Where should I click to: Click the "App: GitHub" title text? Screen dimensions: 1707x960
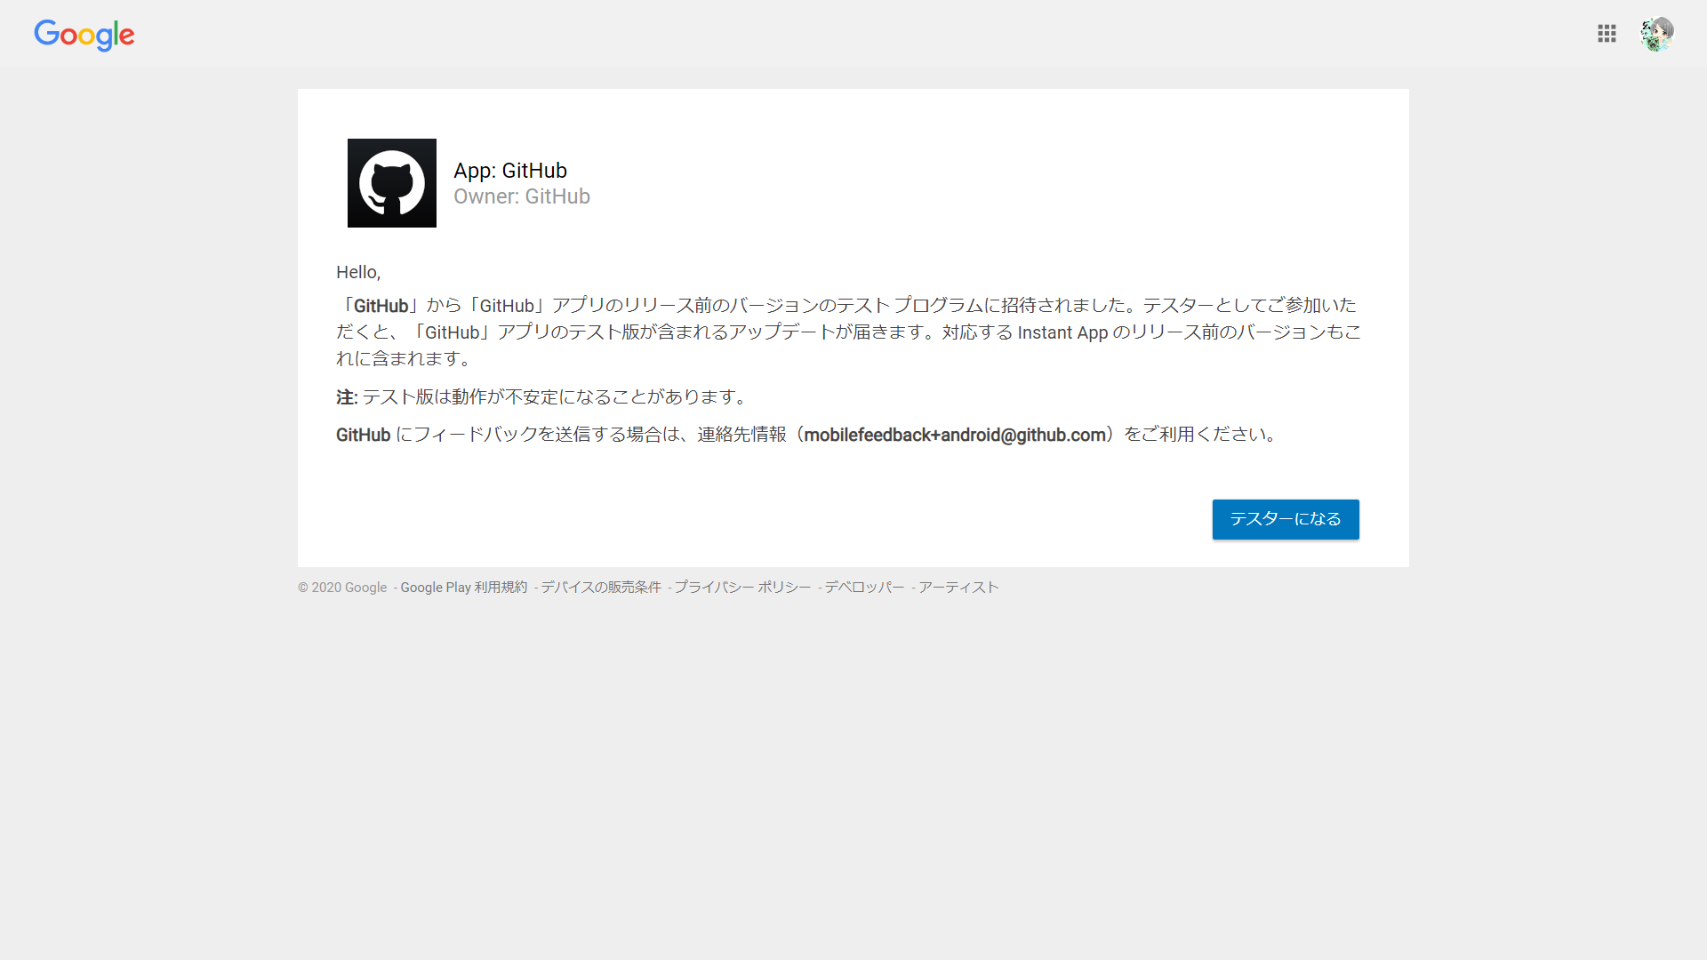pyautogui.click(x=510, y=171)
